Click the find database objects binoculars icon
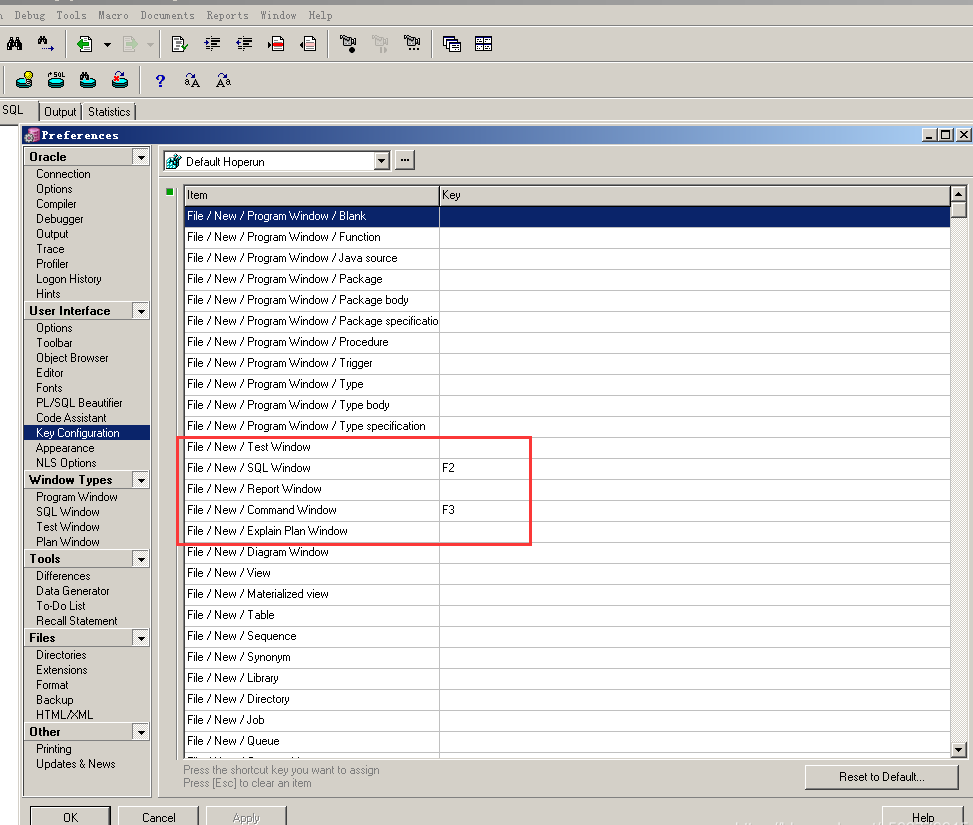 (88, 80)
